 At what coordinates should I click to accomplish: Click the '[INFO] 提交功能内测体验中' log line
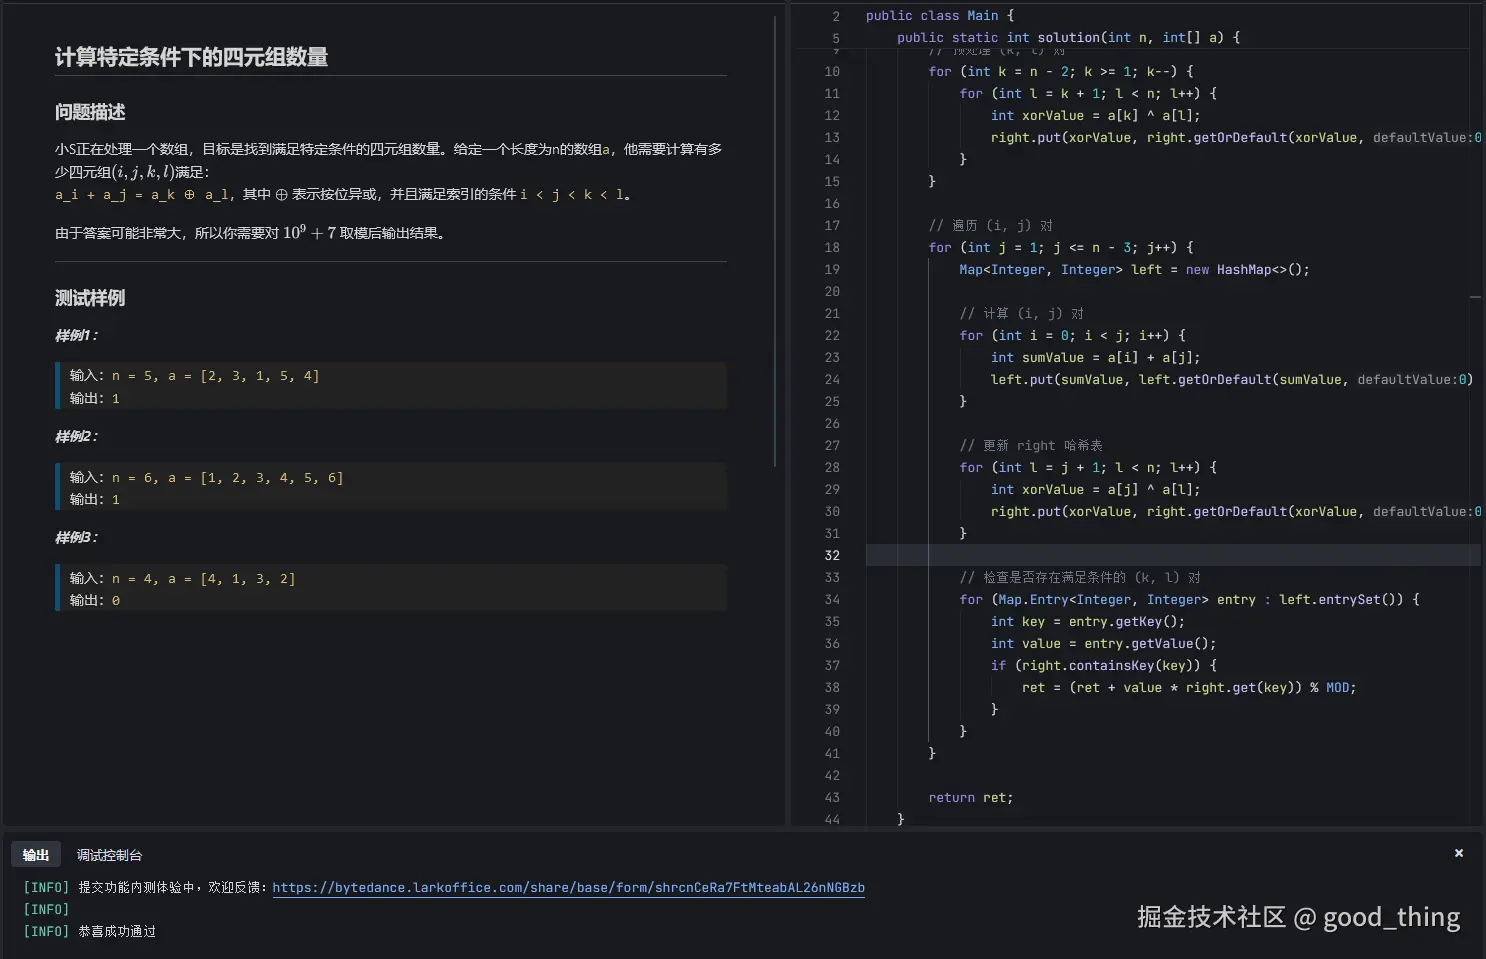443,887
